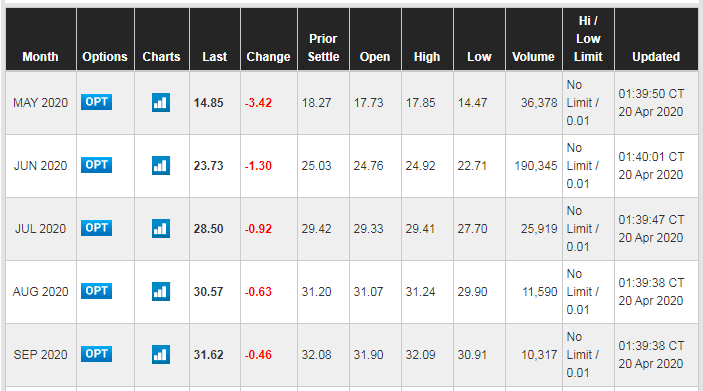
Task: Select the MAY 2020 month cell
Action: tap(41, 103)
